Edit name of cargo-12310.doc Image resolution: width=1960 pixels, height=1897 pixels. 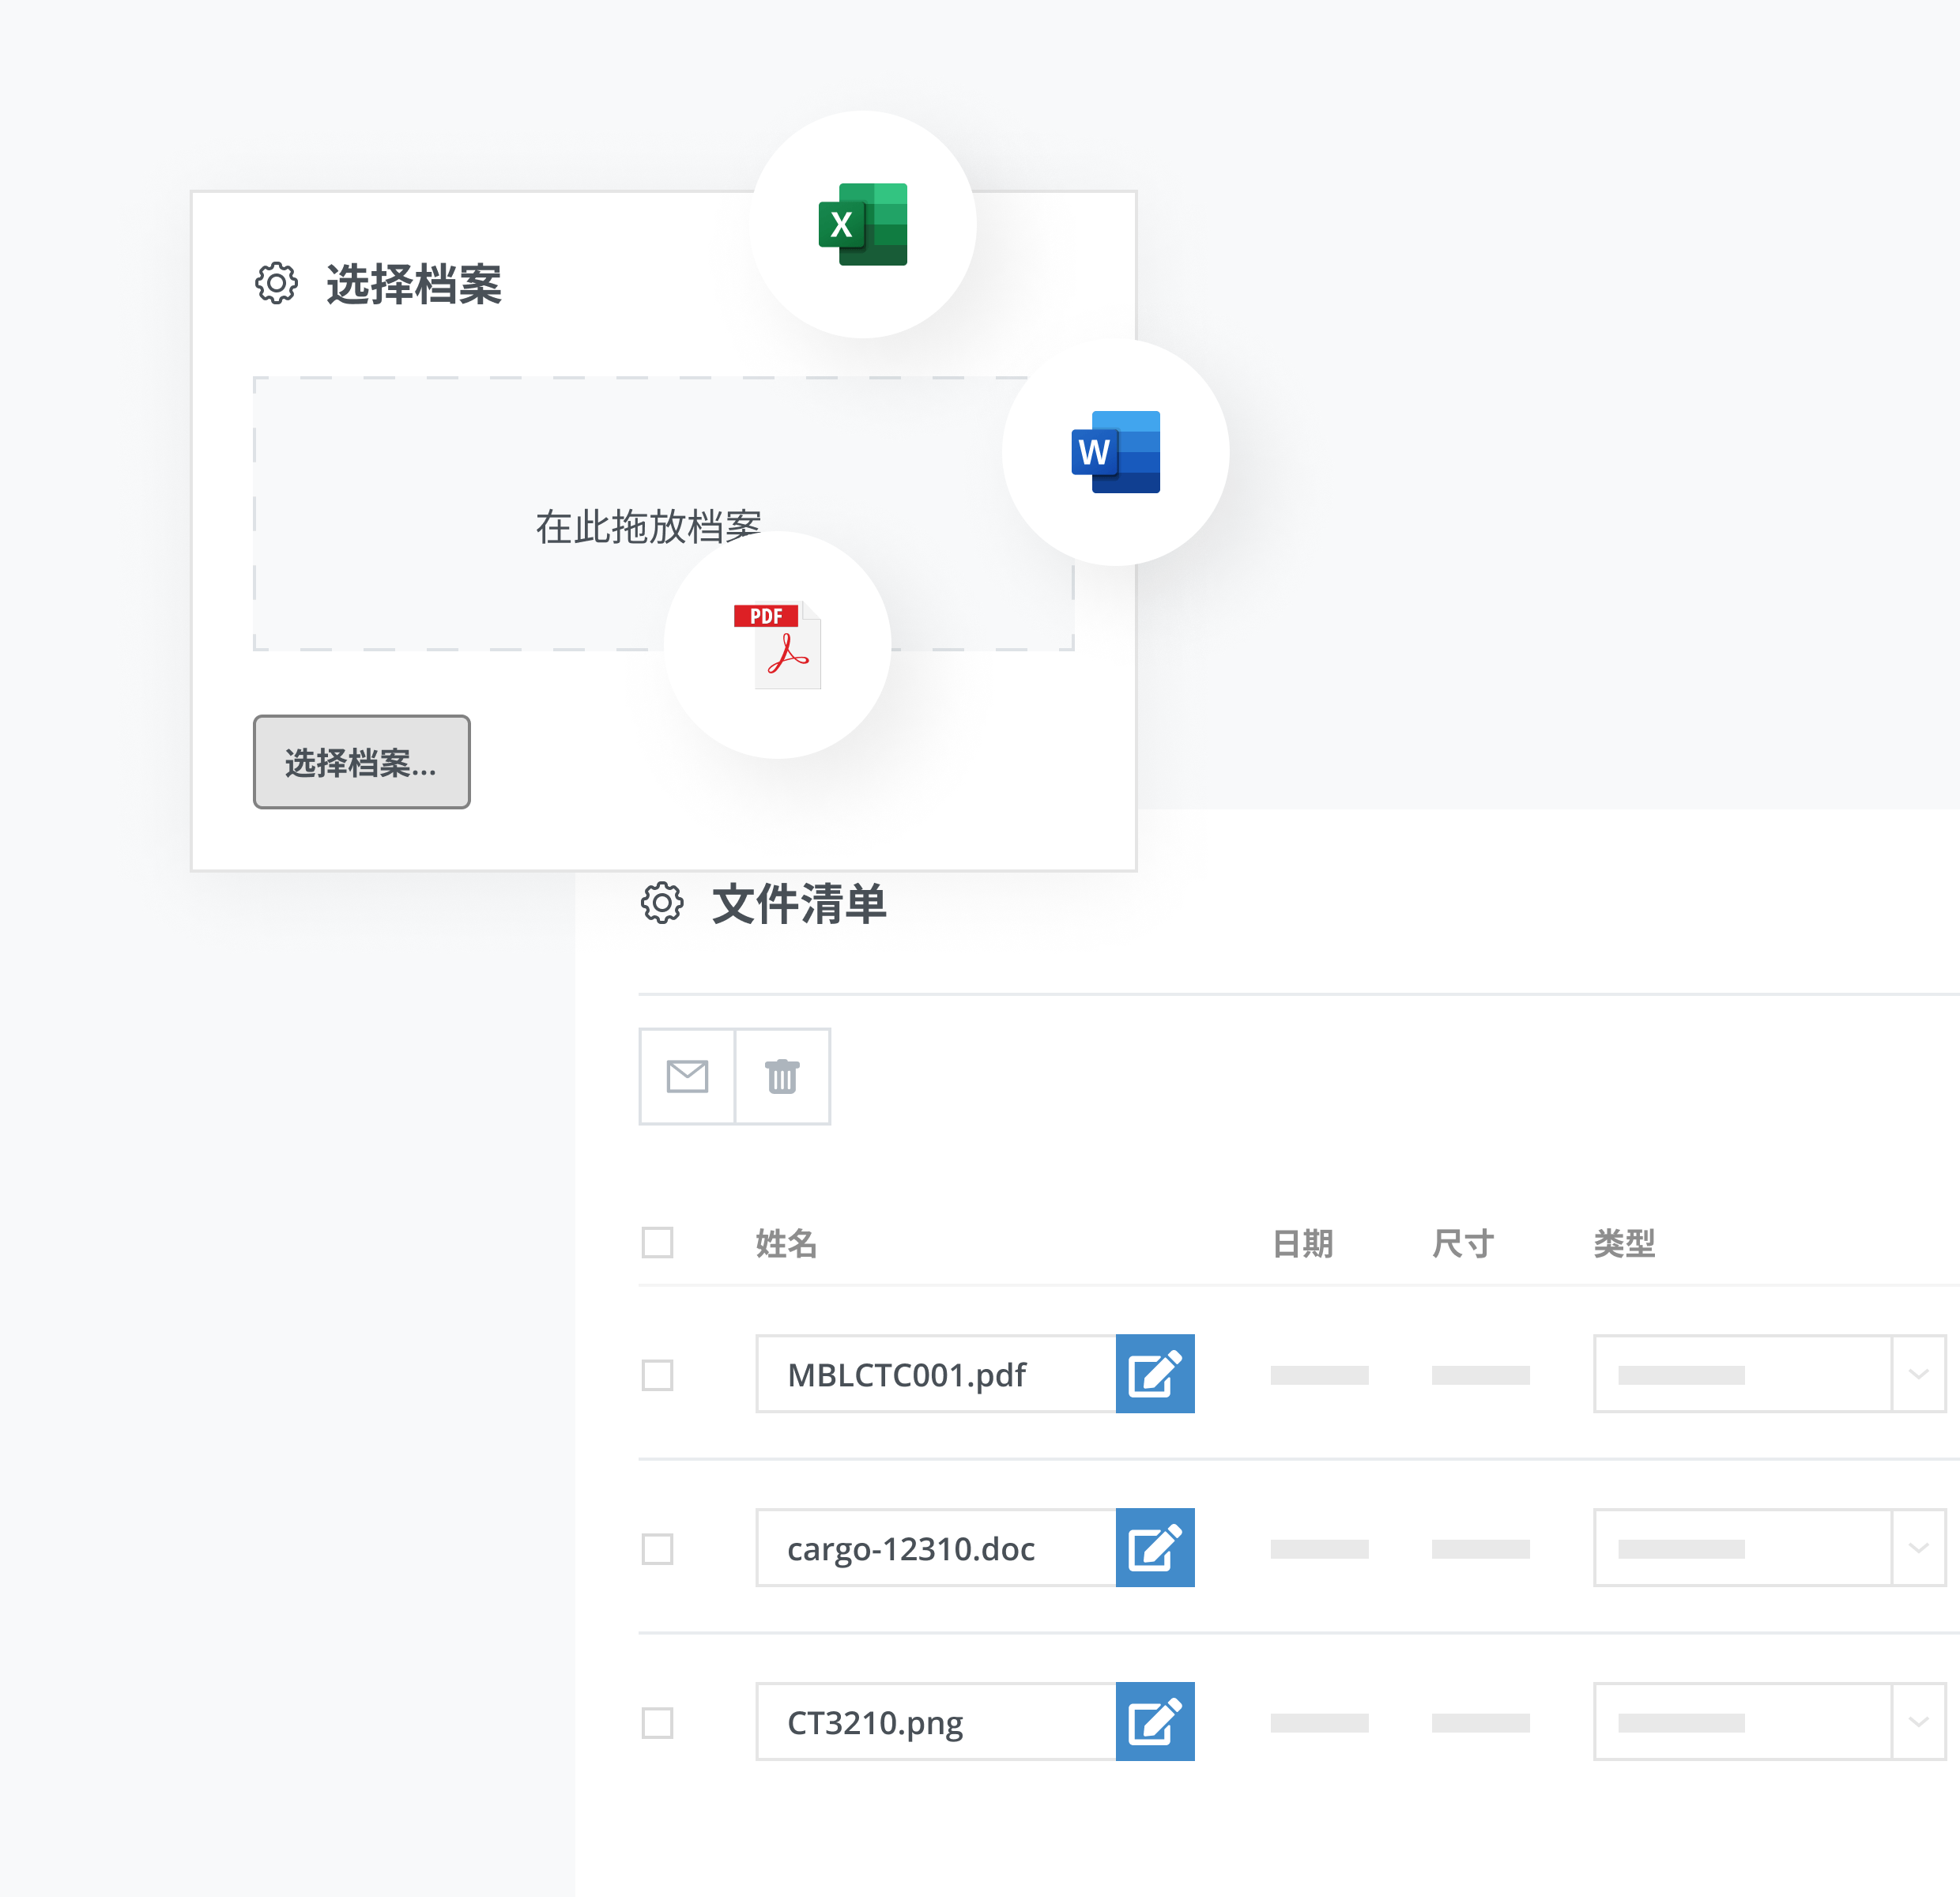[x=1155, y=1548]
